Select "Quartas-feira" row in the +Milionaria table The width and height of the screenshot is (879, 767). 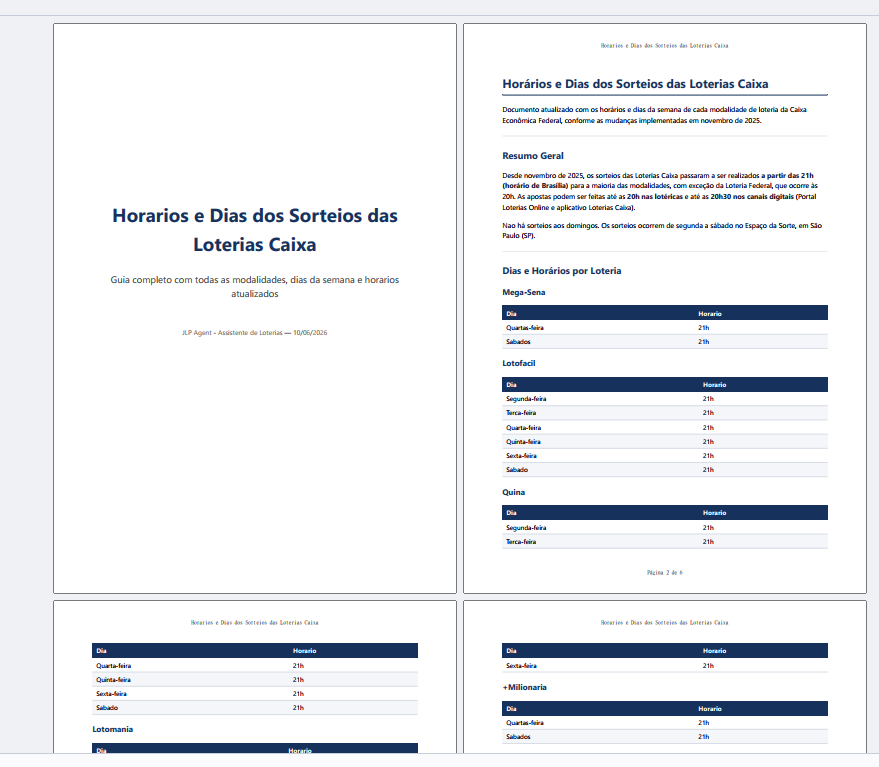tap(665, 723)
